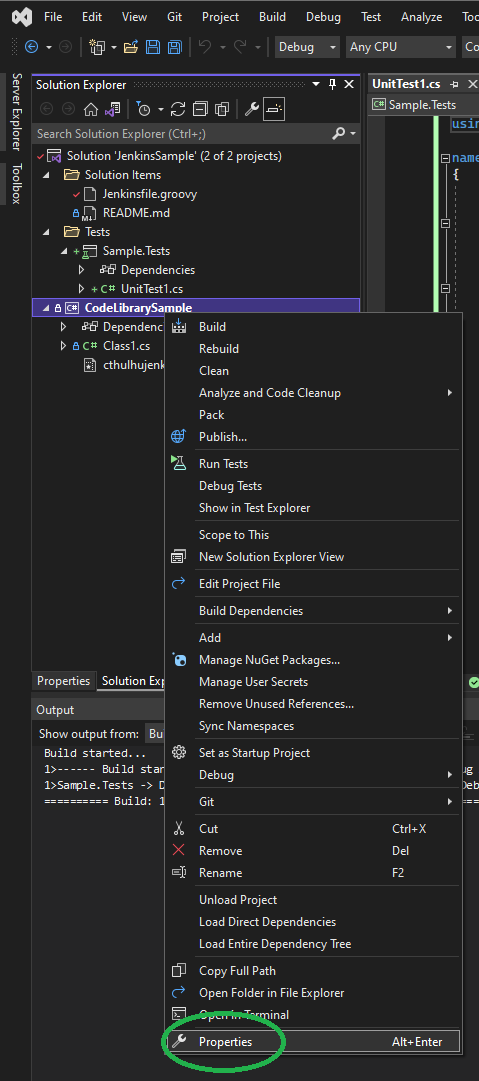Switch to the Properties tab at bottom
Image resolution: width=479 pixels, height=1081 pixels.
pyautogui.click(x=63, y=680)
